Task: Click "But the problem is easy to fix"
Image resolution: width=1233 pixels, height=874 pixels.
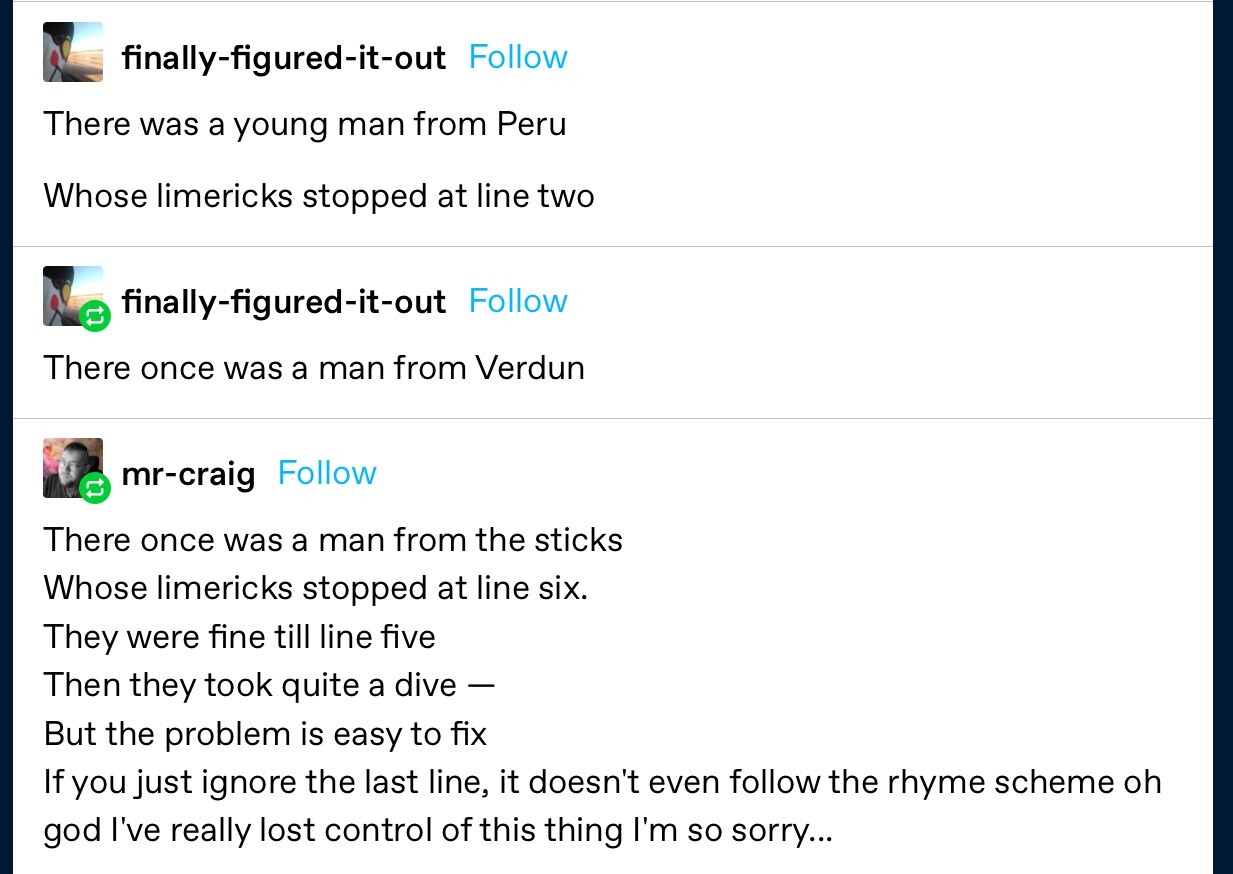Action: click(265, 734)
